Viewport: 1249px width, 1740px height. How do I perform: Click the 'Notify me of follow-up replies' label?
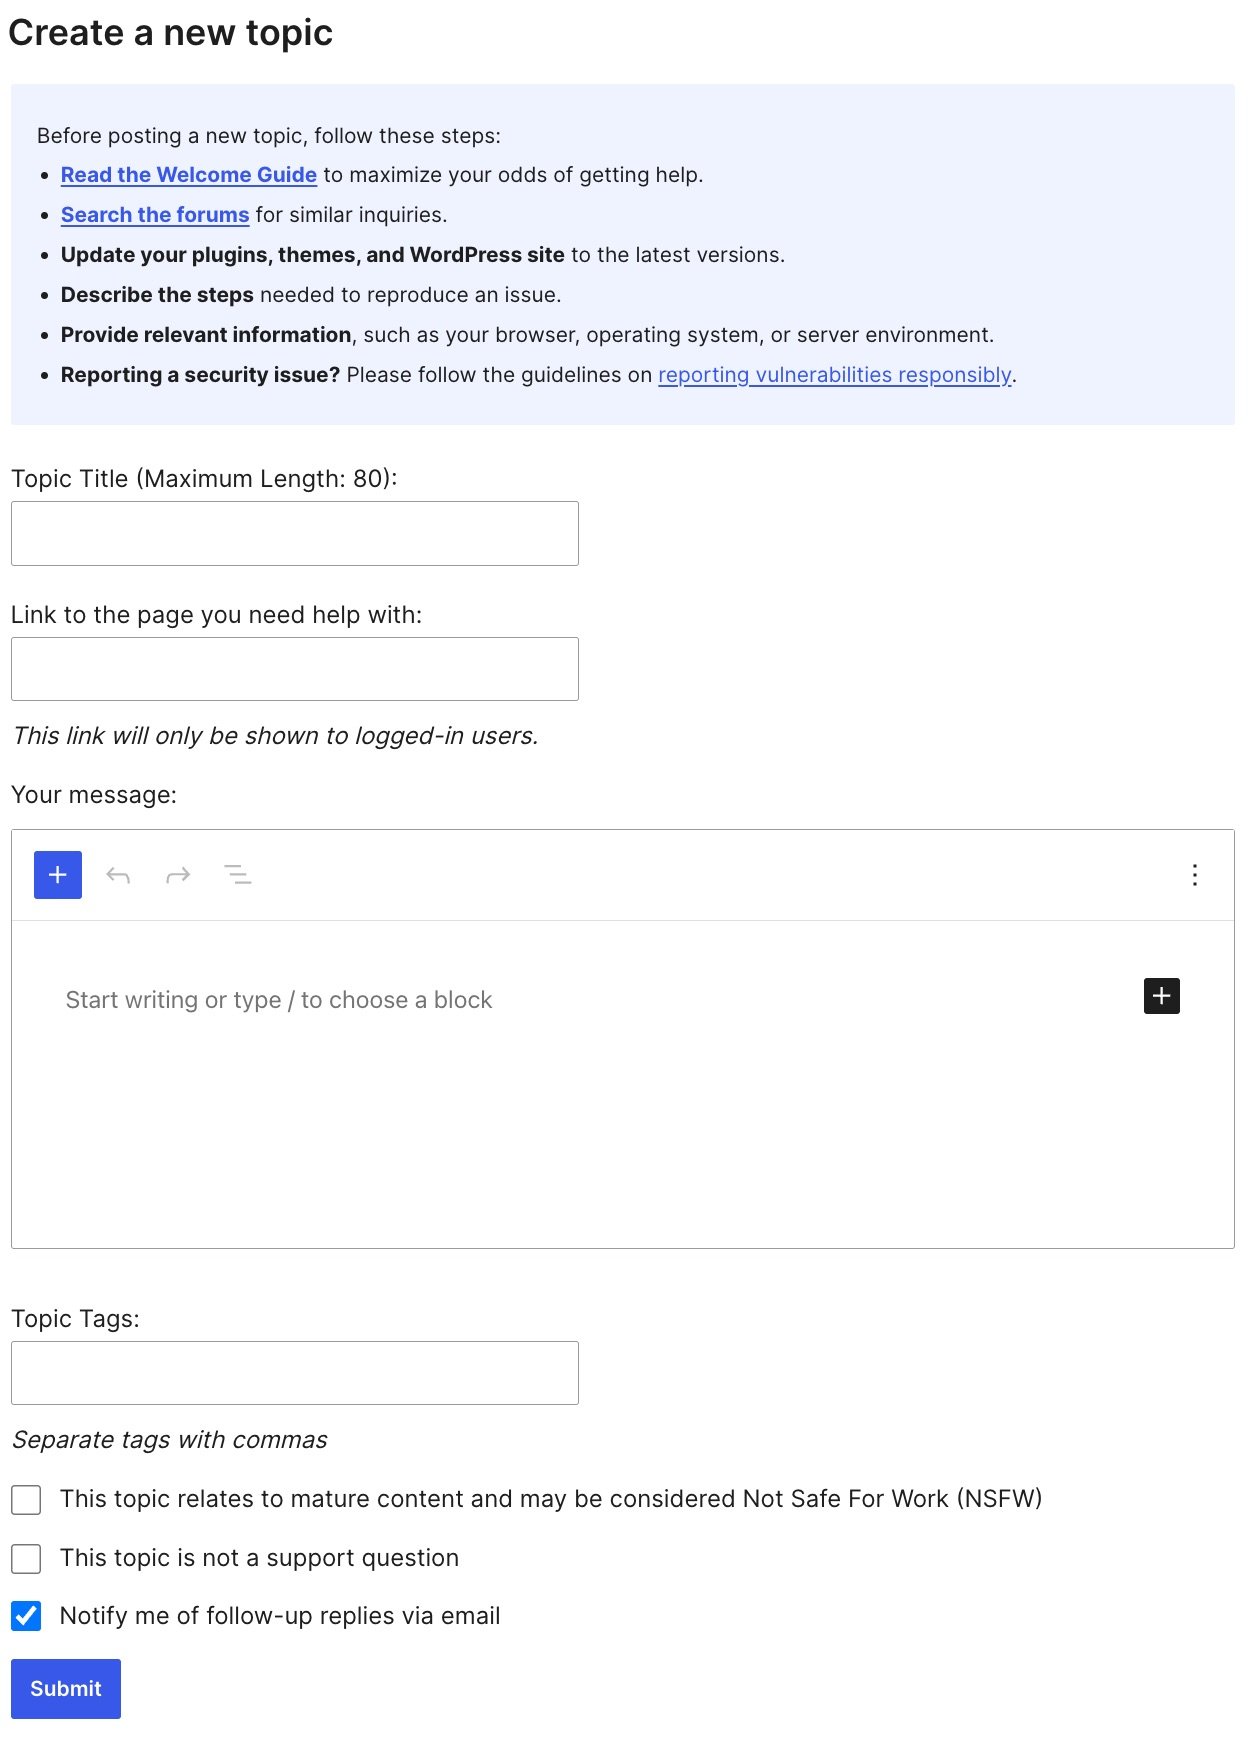point(280,1616)
